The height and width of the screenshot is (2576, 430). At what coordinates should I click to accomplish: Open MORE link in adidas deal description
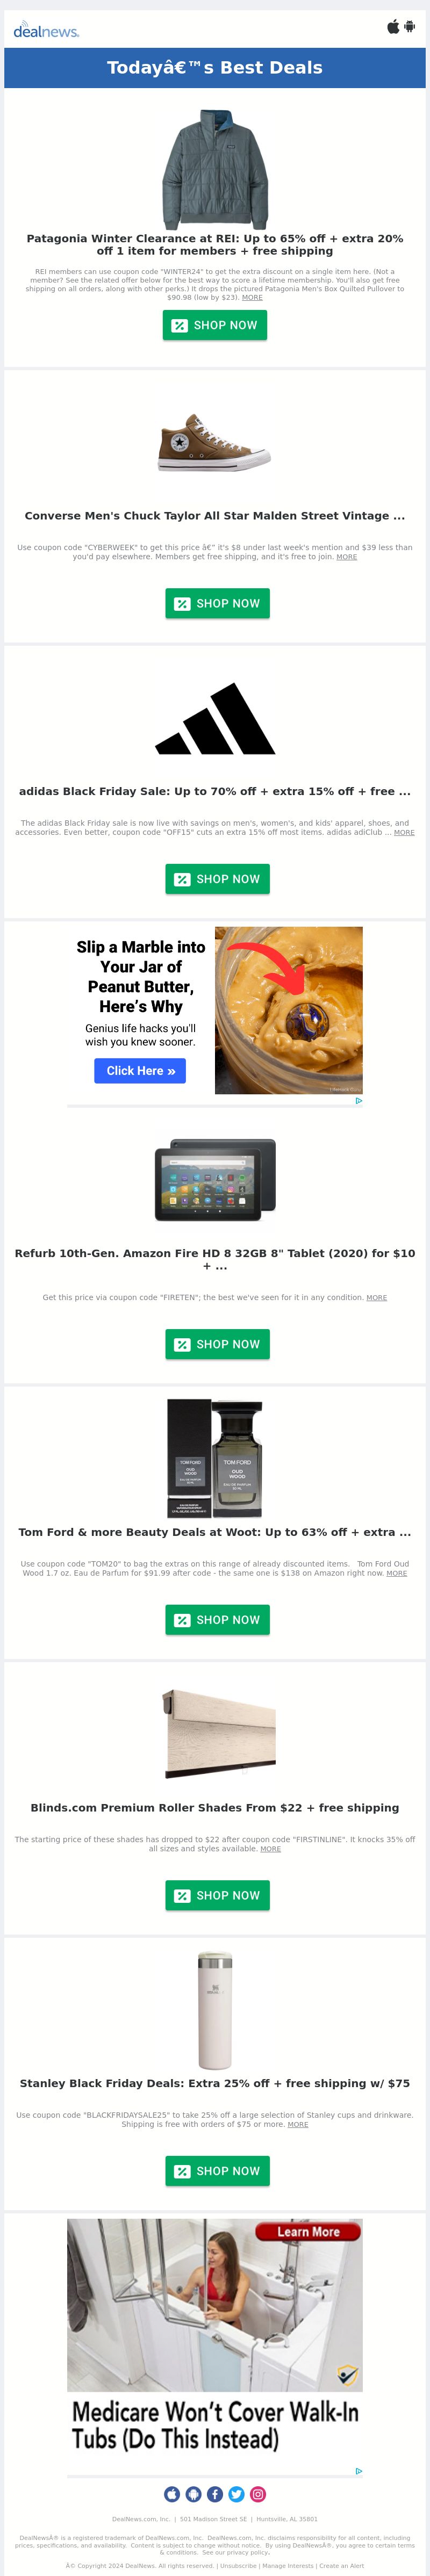404,832
